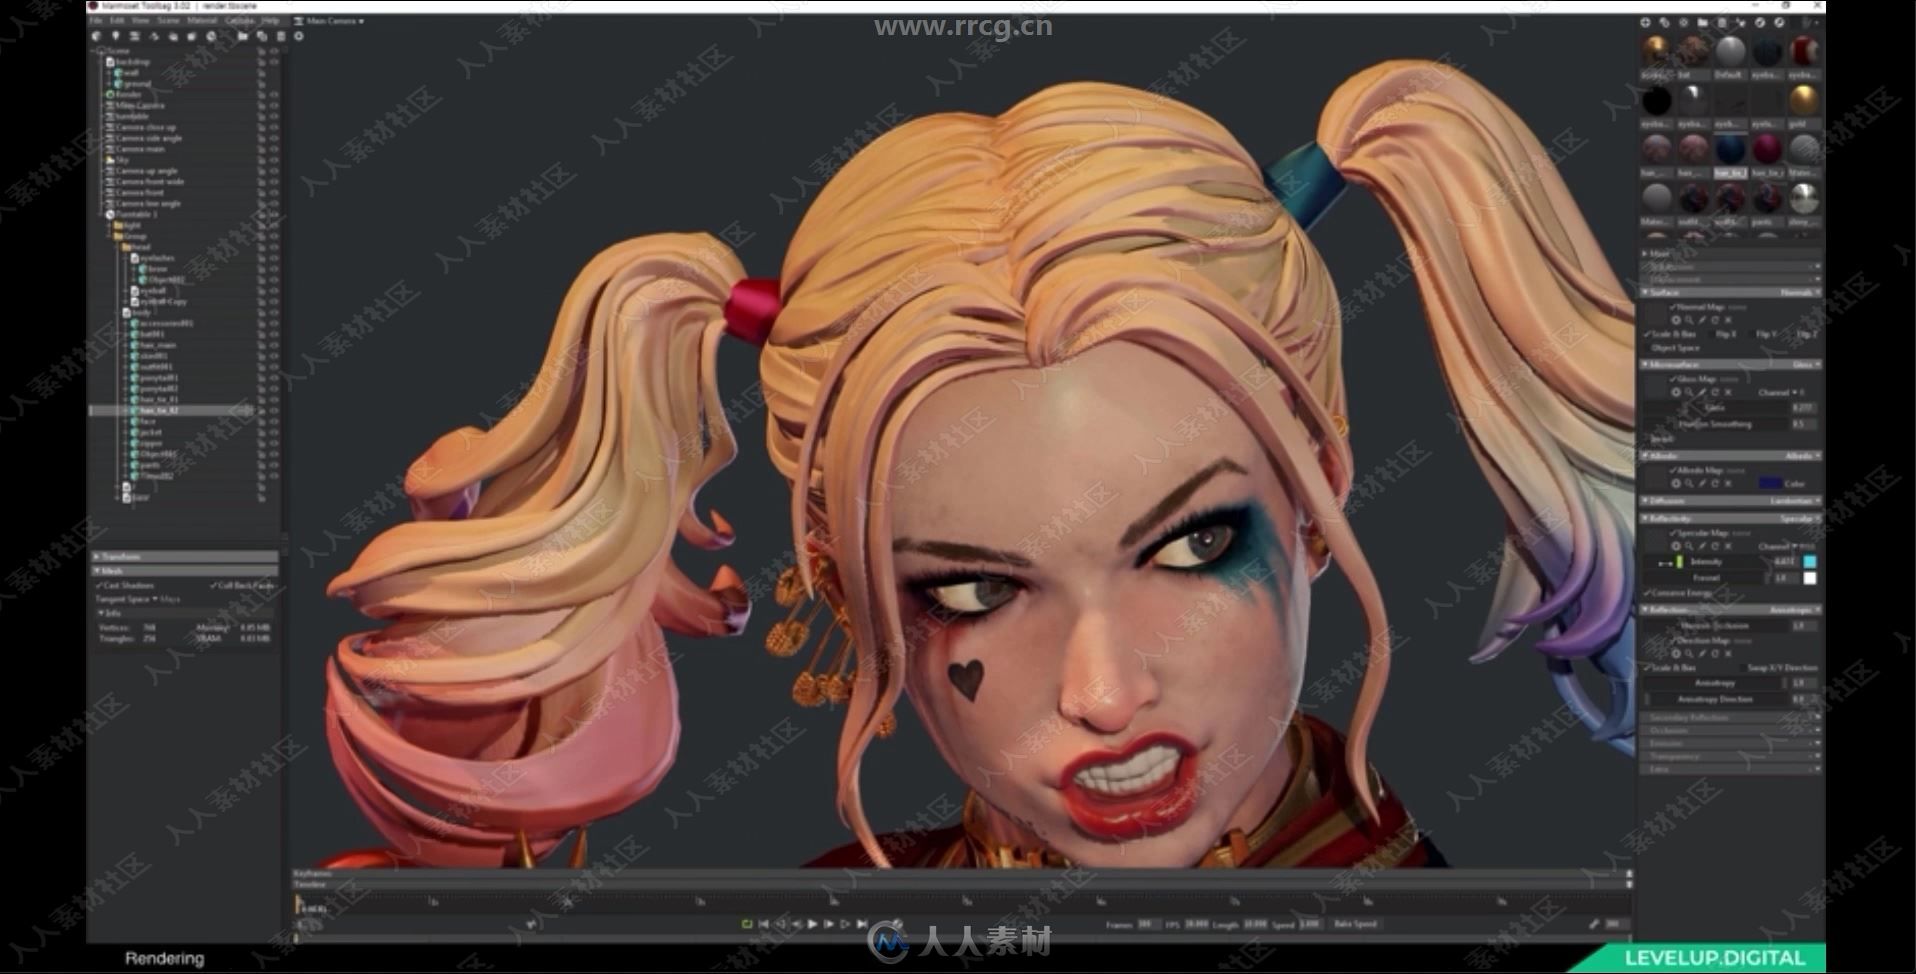Select the Sky item in scene tree
Screen dimensions: 1916x974
[x=122, y=159]
